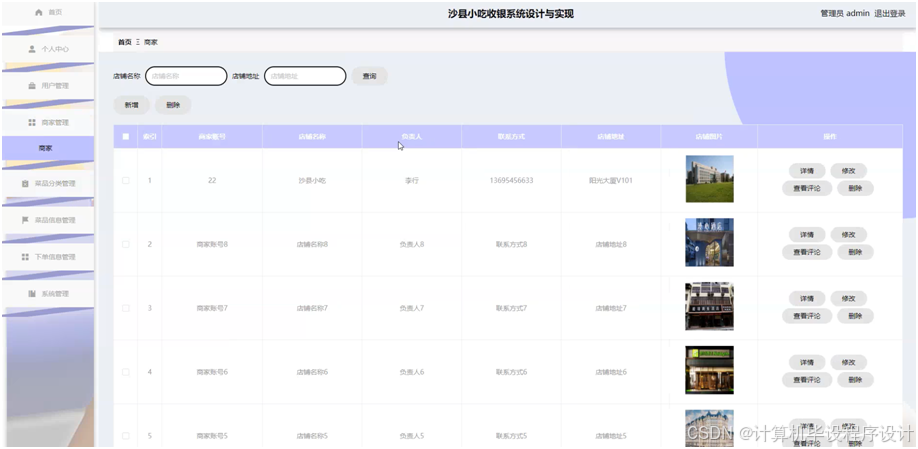Check the checkbox for row 2 (商家账号8)
918x449 pixels.
point(125,244)
